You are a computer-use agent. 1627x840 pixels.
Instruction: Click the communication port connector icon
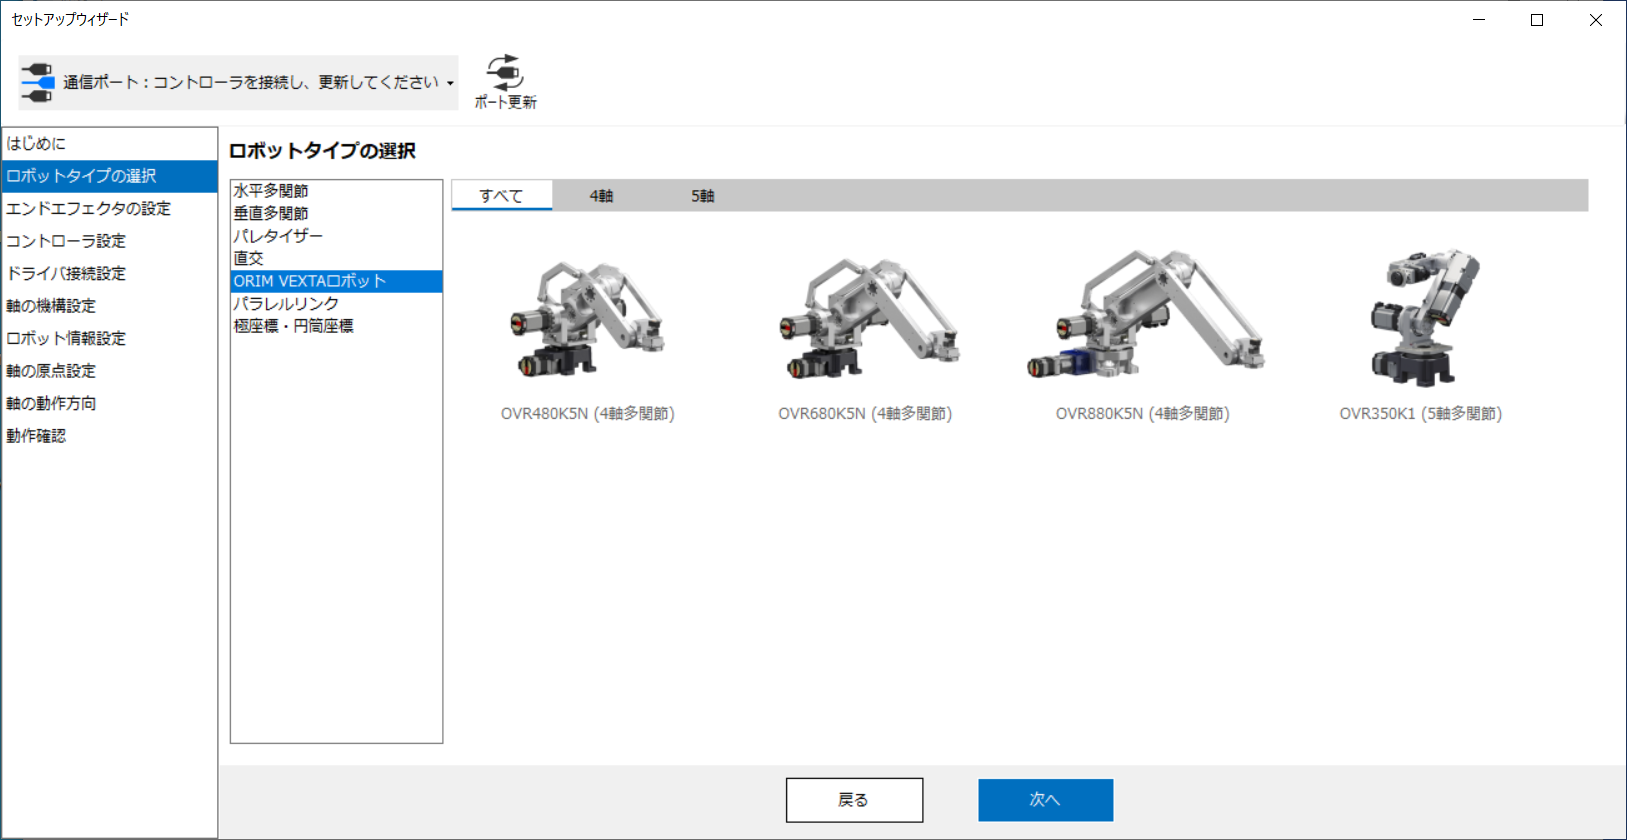pos(37,82)
